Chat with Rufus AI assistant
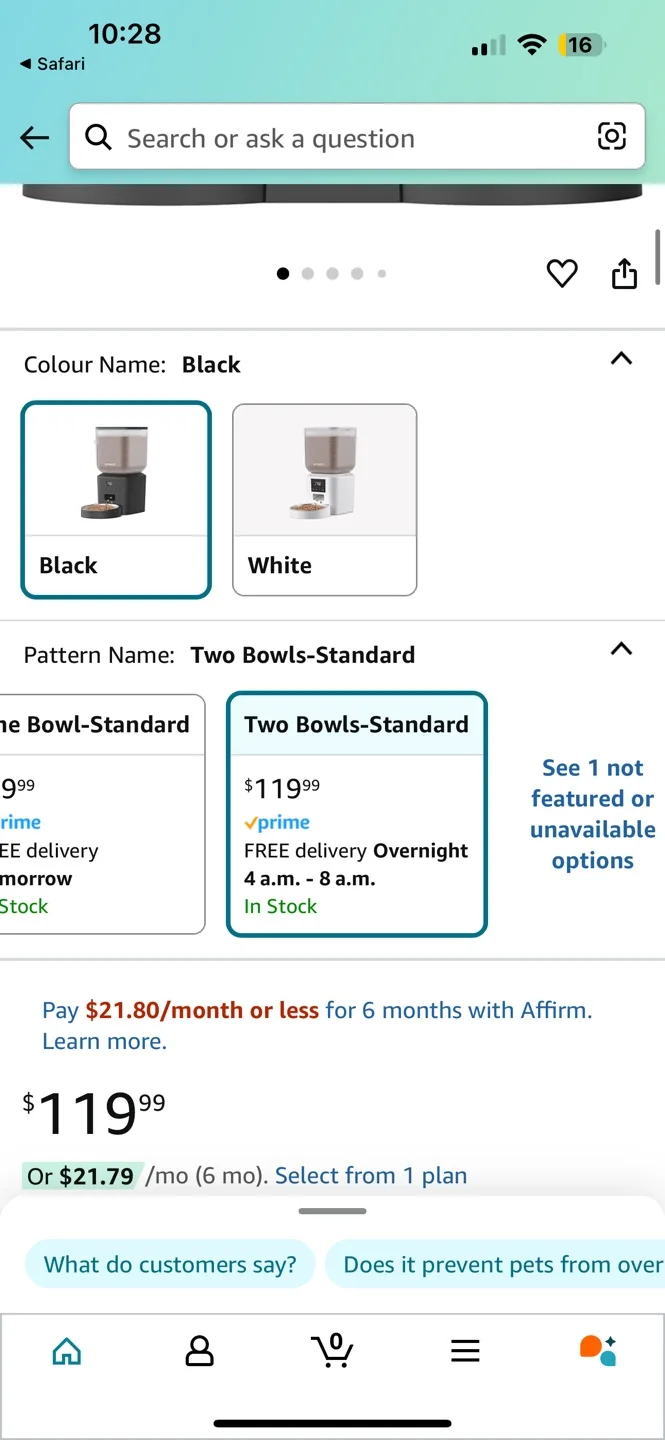This screenshot has width=665, height=1440. (x=598, y=1349)
